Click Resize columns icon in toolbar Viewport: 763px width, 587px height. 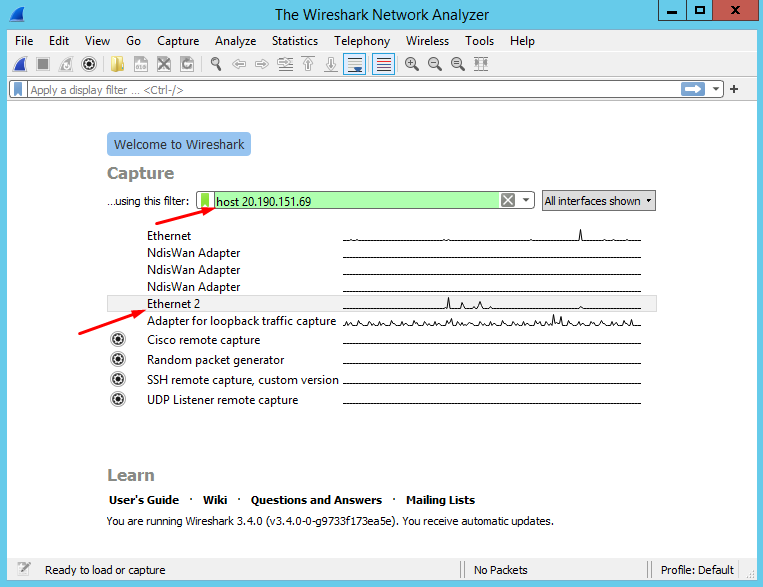point(481,64)
